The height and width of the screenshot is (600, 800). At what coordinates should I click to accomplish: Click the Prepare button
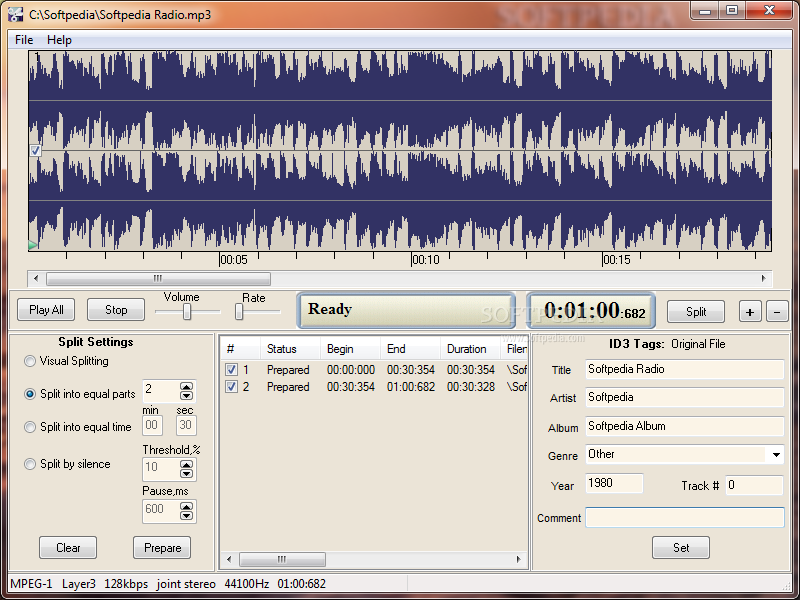(162, 547)
